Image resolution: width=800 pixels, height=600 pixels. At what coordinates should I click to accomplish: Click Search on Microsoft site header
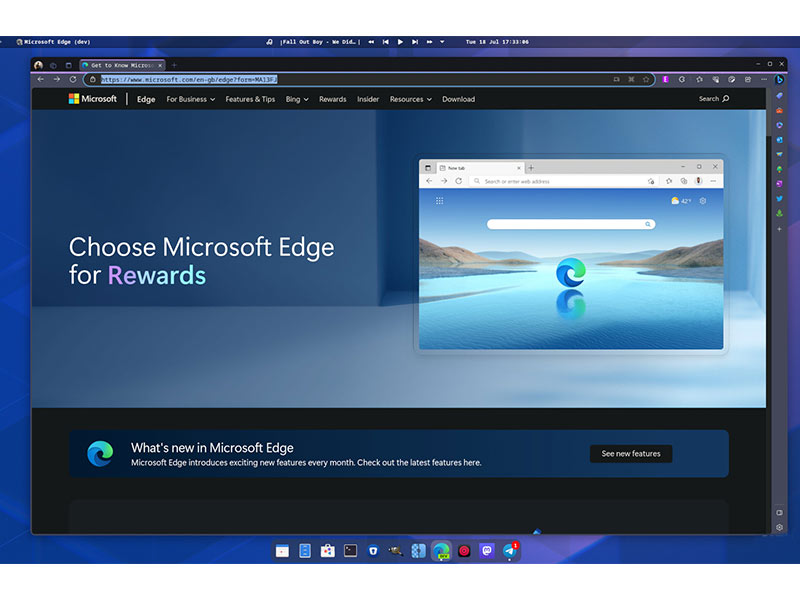[x=714, y=98]
